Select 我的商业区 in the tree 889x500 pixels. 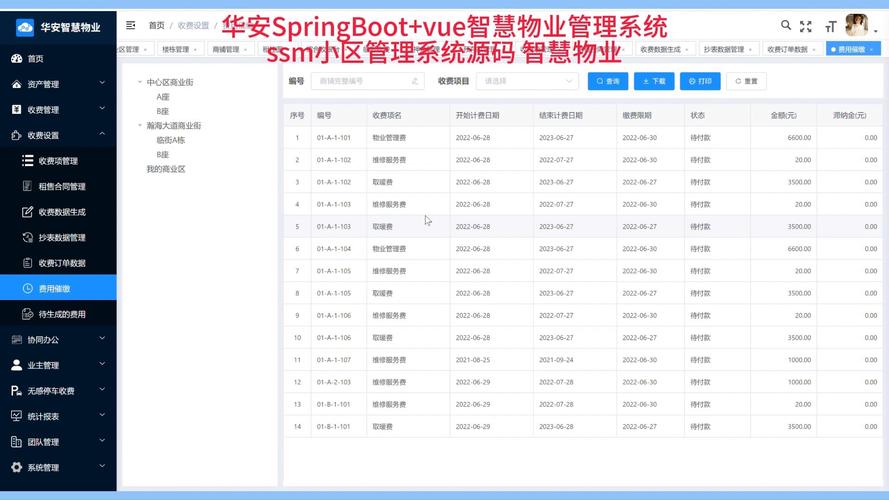(166, 169)
